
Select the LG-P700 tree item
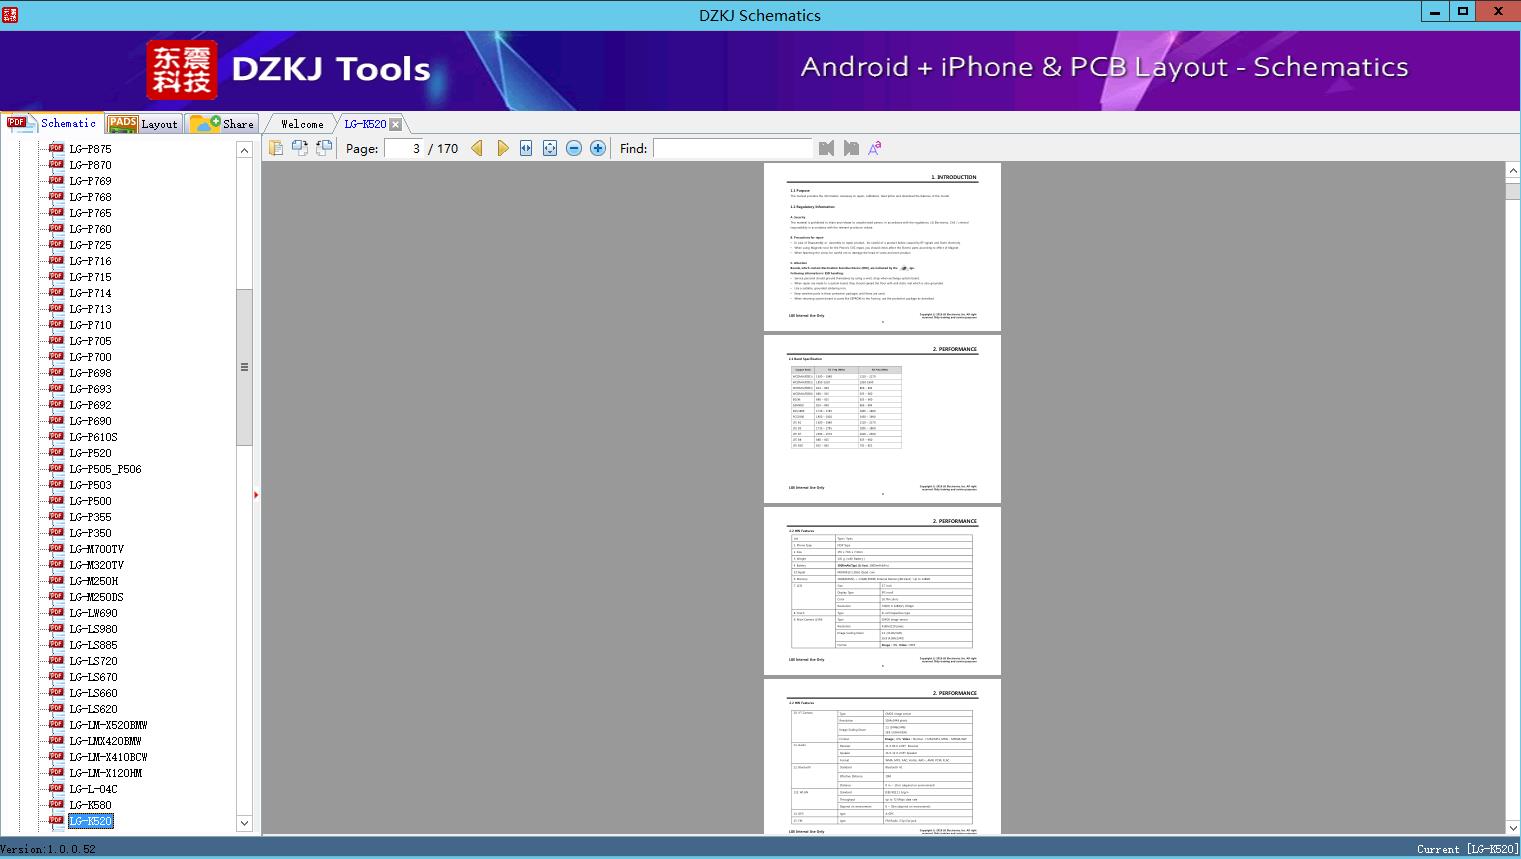point(90,357)
